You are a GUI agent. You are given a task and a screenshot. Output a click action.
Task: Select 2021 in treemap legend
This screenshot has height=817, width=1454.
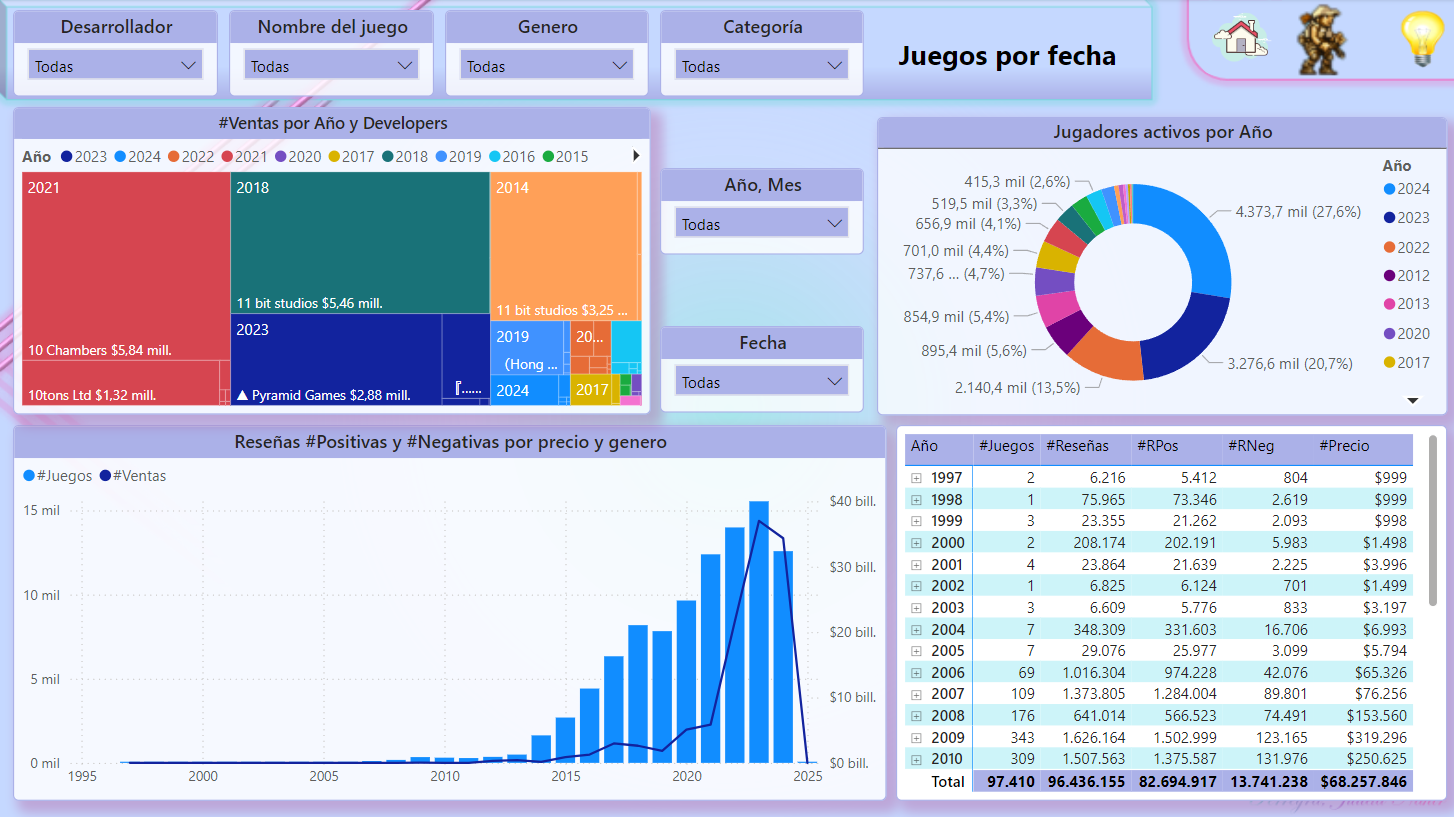245,156
